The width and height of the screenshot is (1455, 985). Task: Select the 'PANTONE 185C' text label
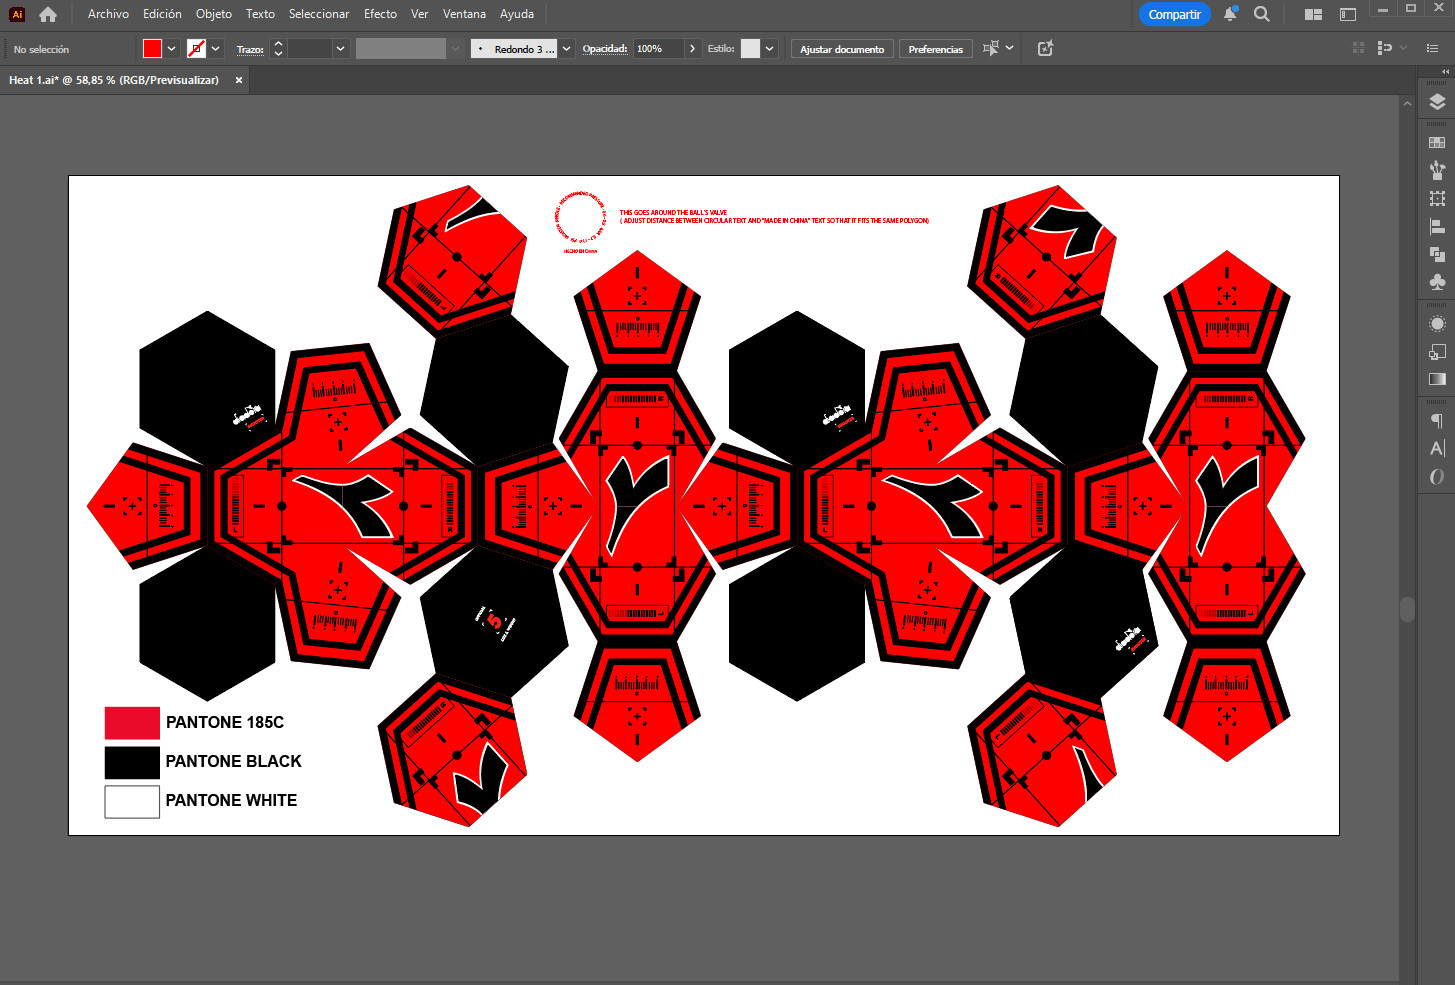pos(225,722)
